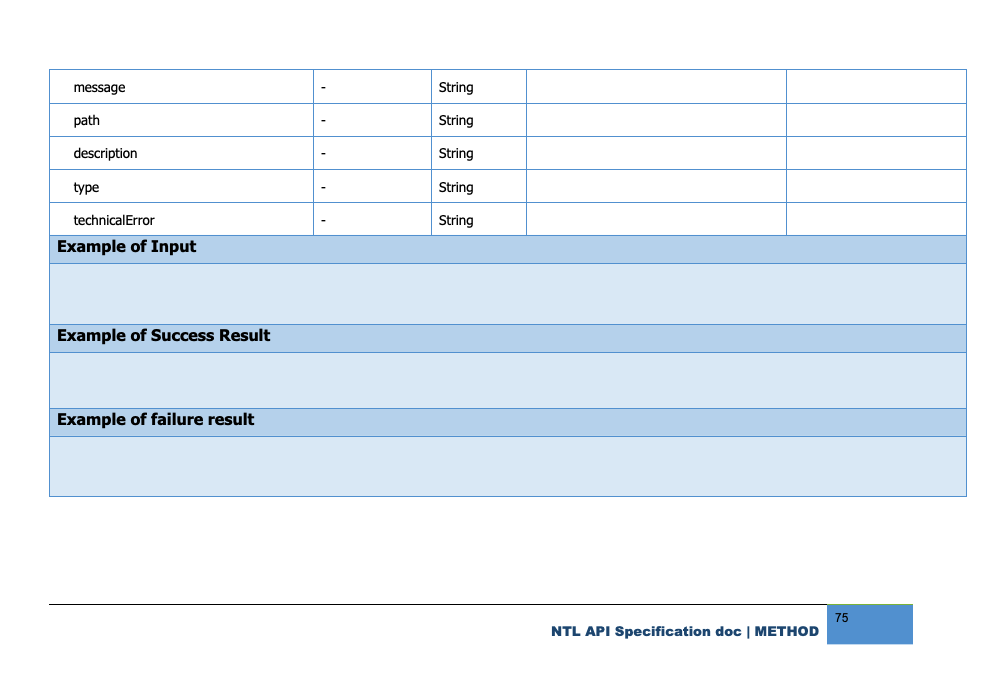Select the 'type' field name cell

click(86, 188)
